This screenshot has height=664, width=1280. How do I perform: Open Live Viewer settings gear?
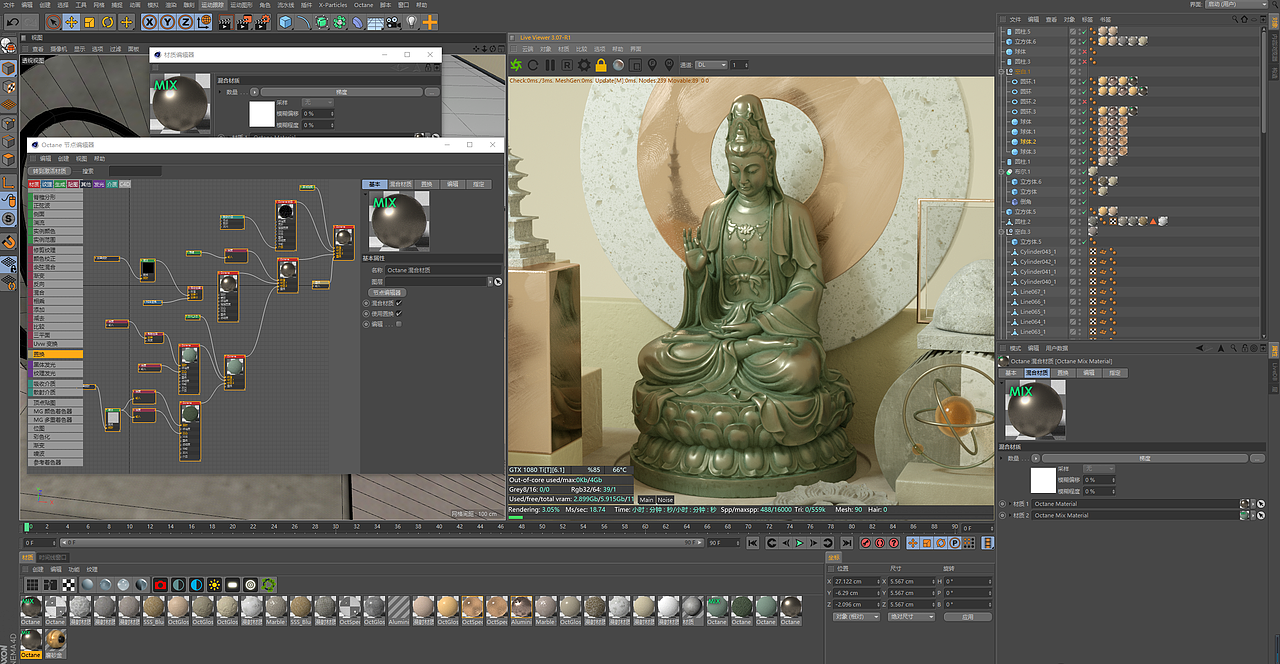coord(584,65)
